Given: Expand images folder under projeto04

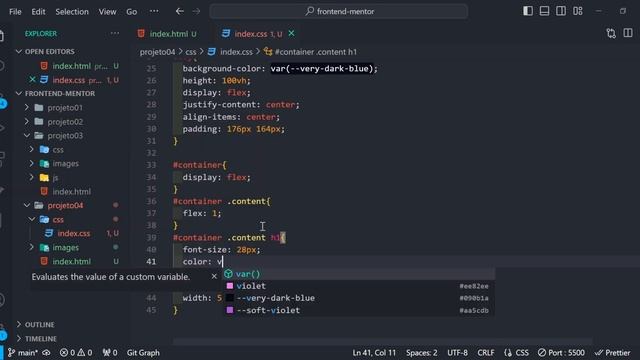Looking at the screenshot, I should [65, 247].
